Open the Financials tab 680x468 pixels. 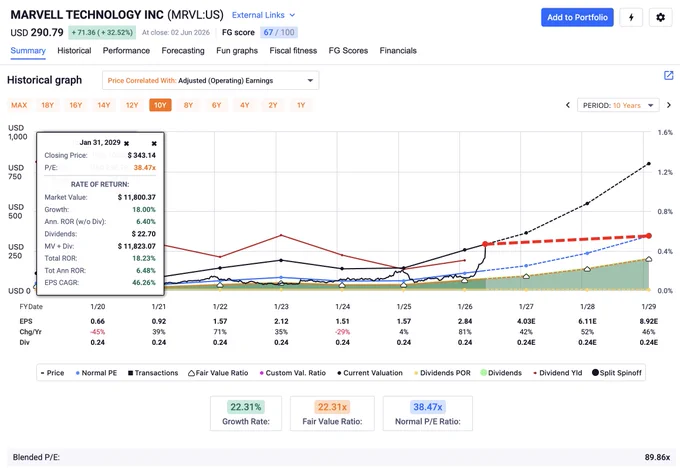[x=398, y=51]
